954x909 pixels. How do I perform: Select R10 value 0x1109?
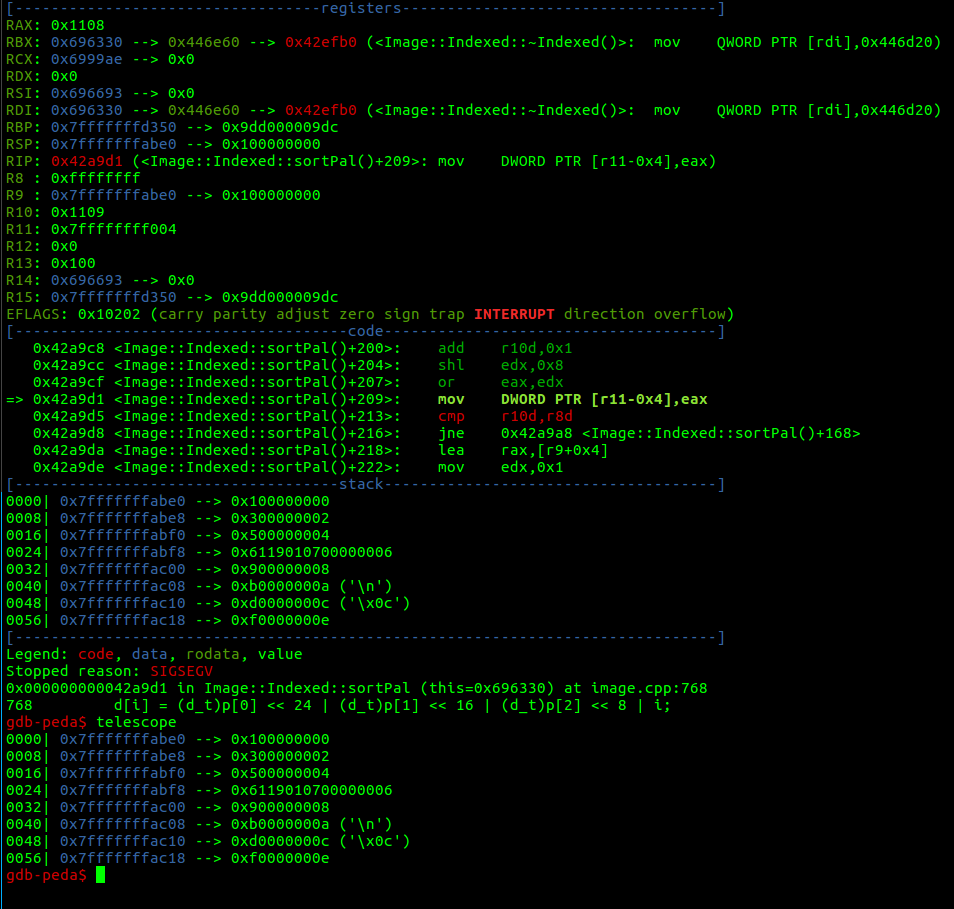point(77,213)
